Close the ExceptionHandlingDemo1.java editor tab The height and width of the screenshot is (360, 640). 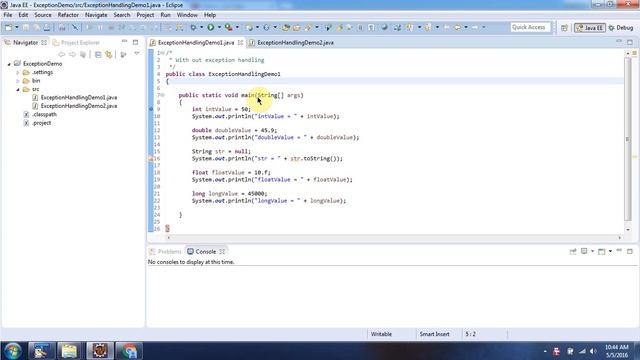240,42
